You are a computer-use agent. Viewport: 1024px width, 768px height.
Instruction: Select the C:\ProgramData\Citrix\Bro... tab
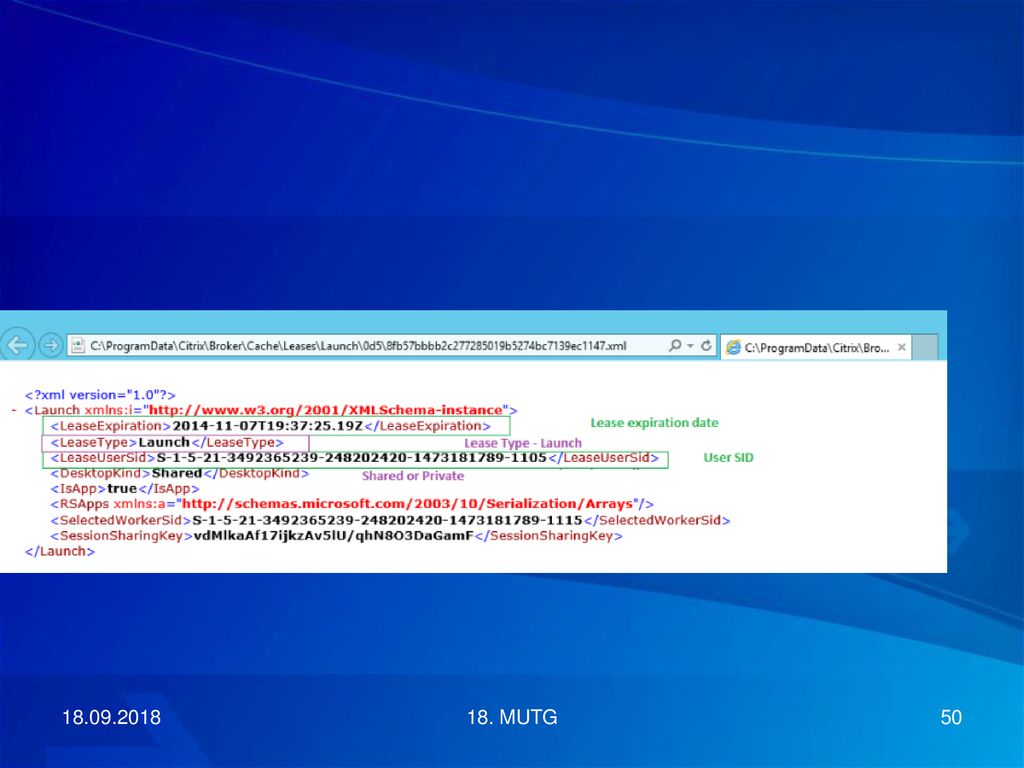pyautogui.click(x=816, y=347)
